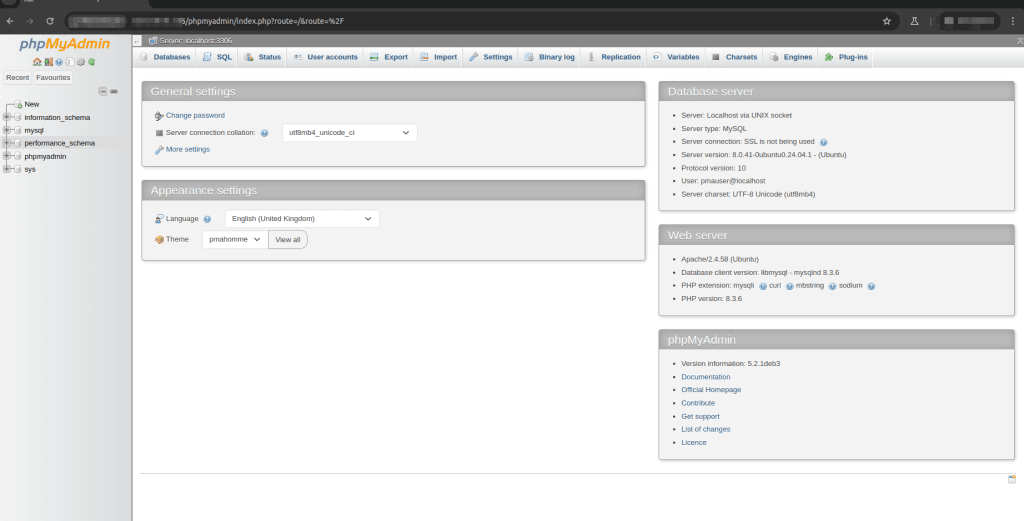Image resolution: width=1024 pixels, height=521 pixels.
Task: Expand sys database tree node
Action: tap(7, 169)
